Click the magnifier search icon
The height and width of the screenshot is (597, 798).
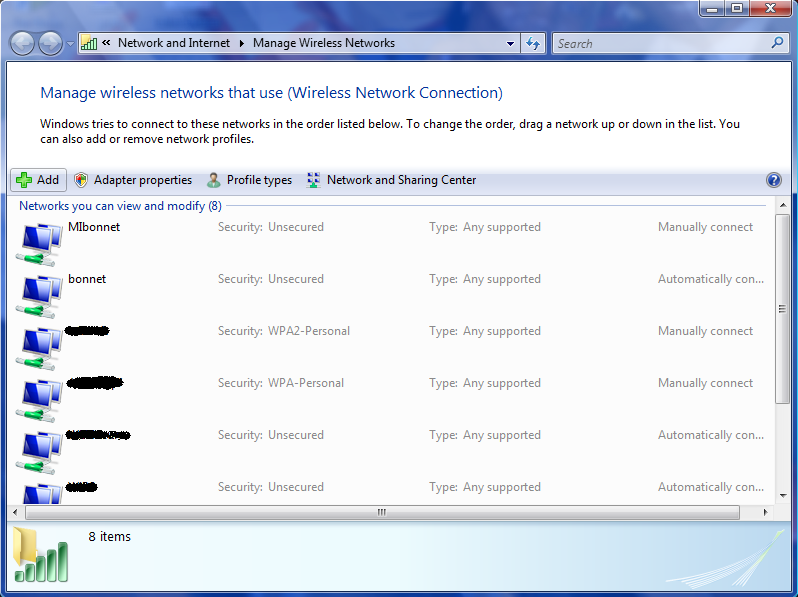click(777, 43)
